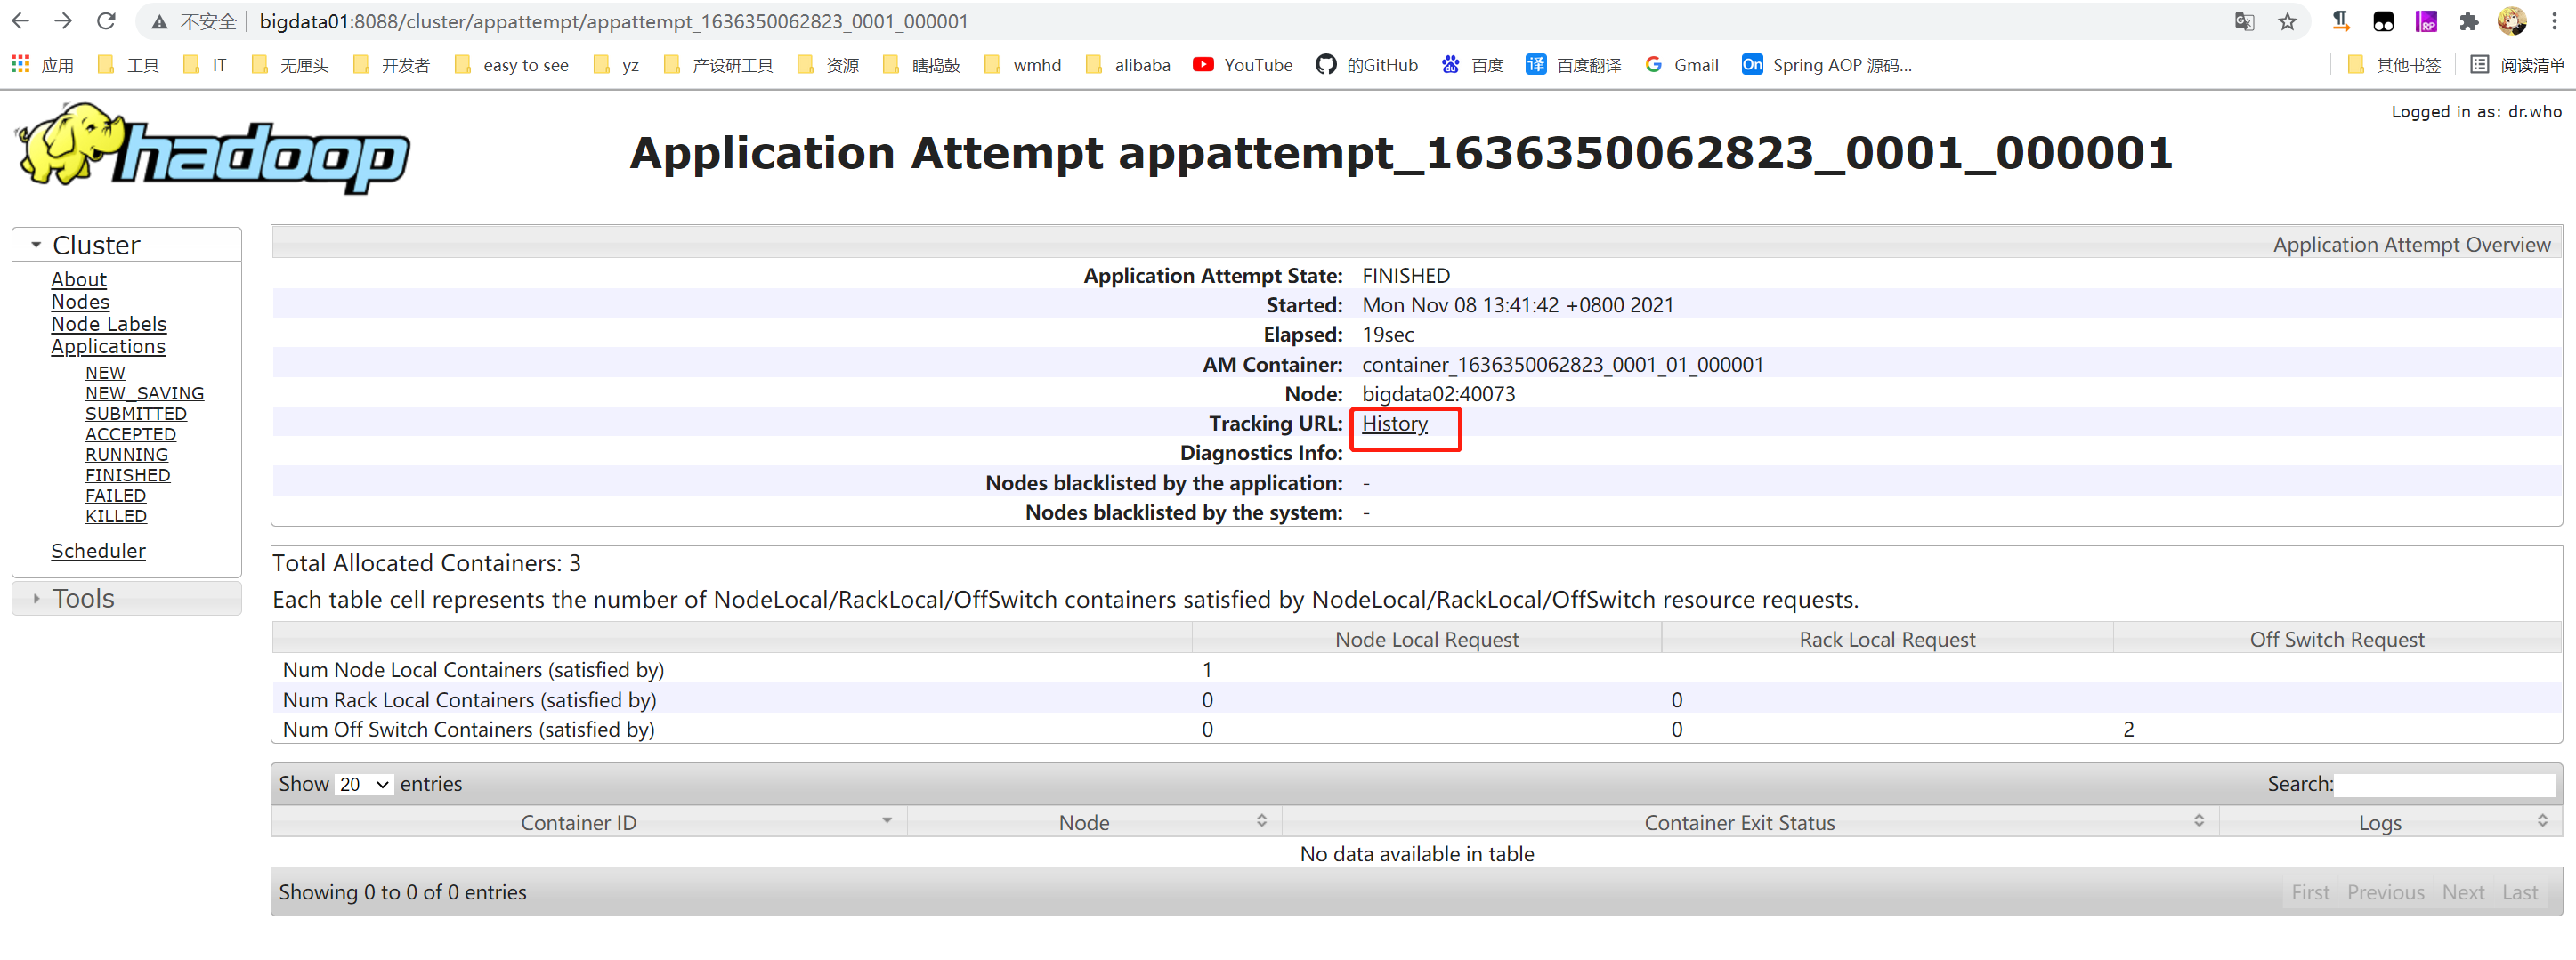Viewport: 2576px width, 960px height.
Task: Reload the current page
Action: point(106,21)
